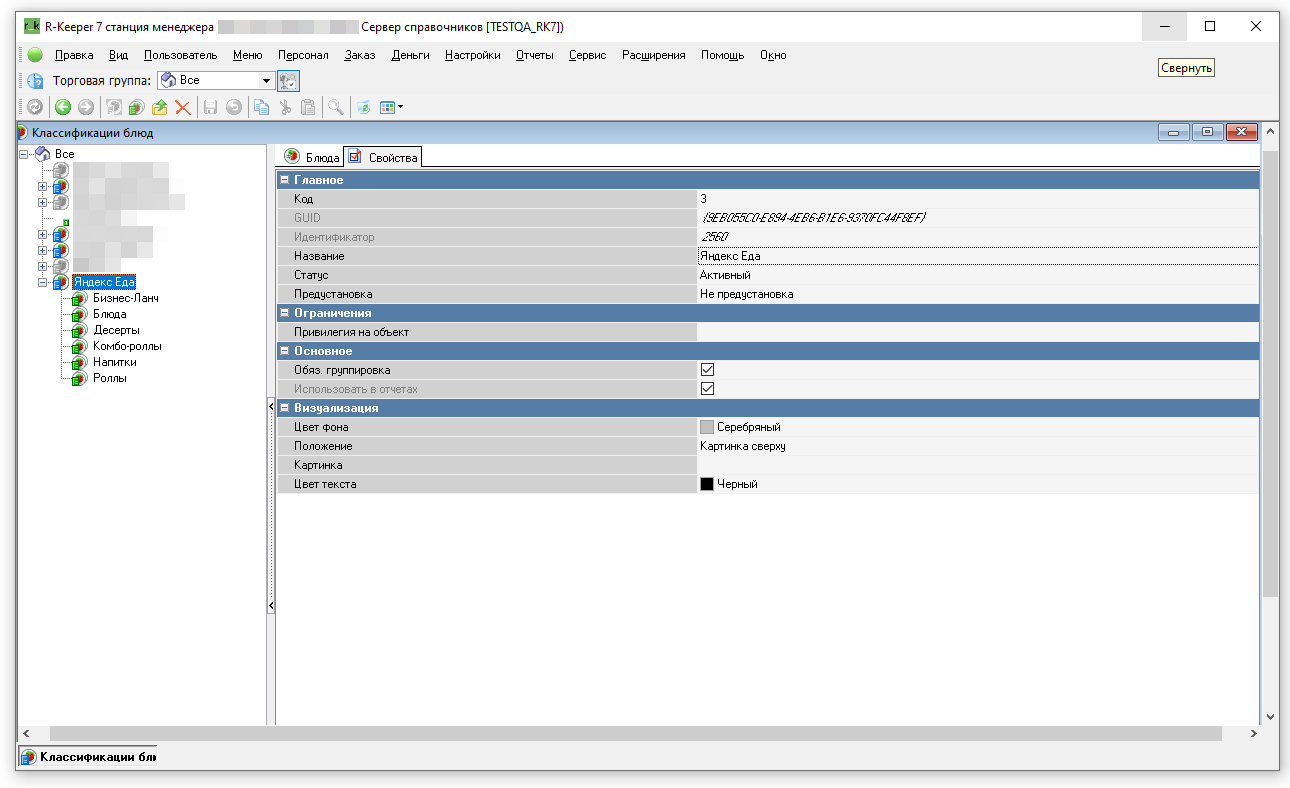Click the Название field with Яндекс Еда
The image size is (1290, 788).
point(976,256)
